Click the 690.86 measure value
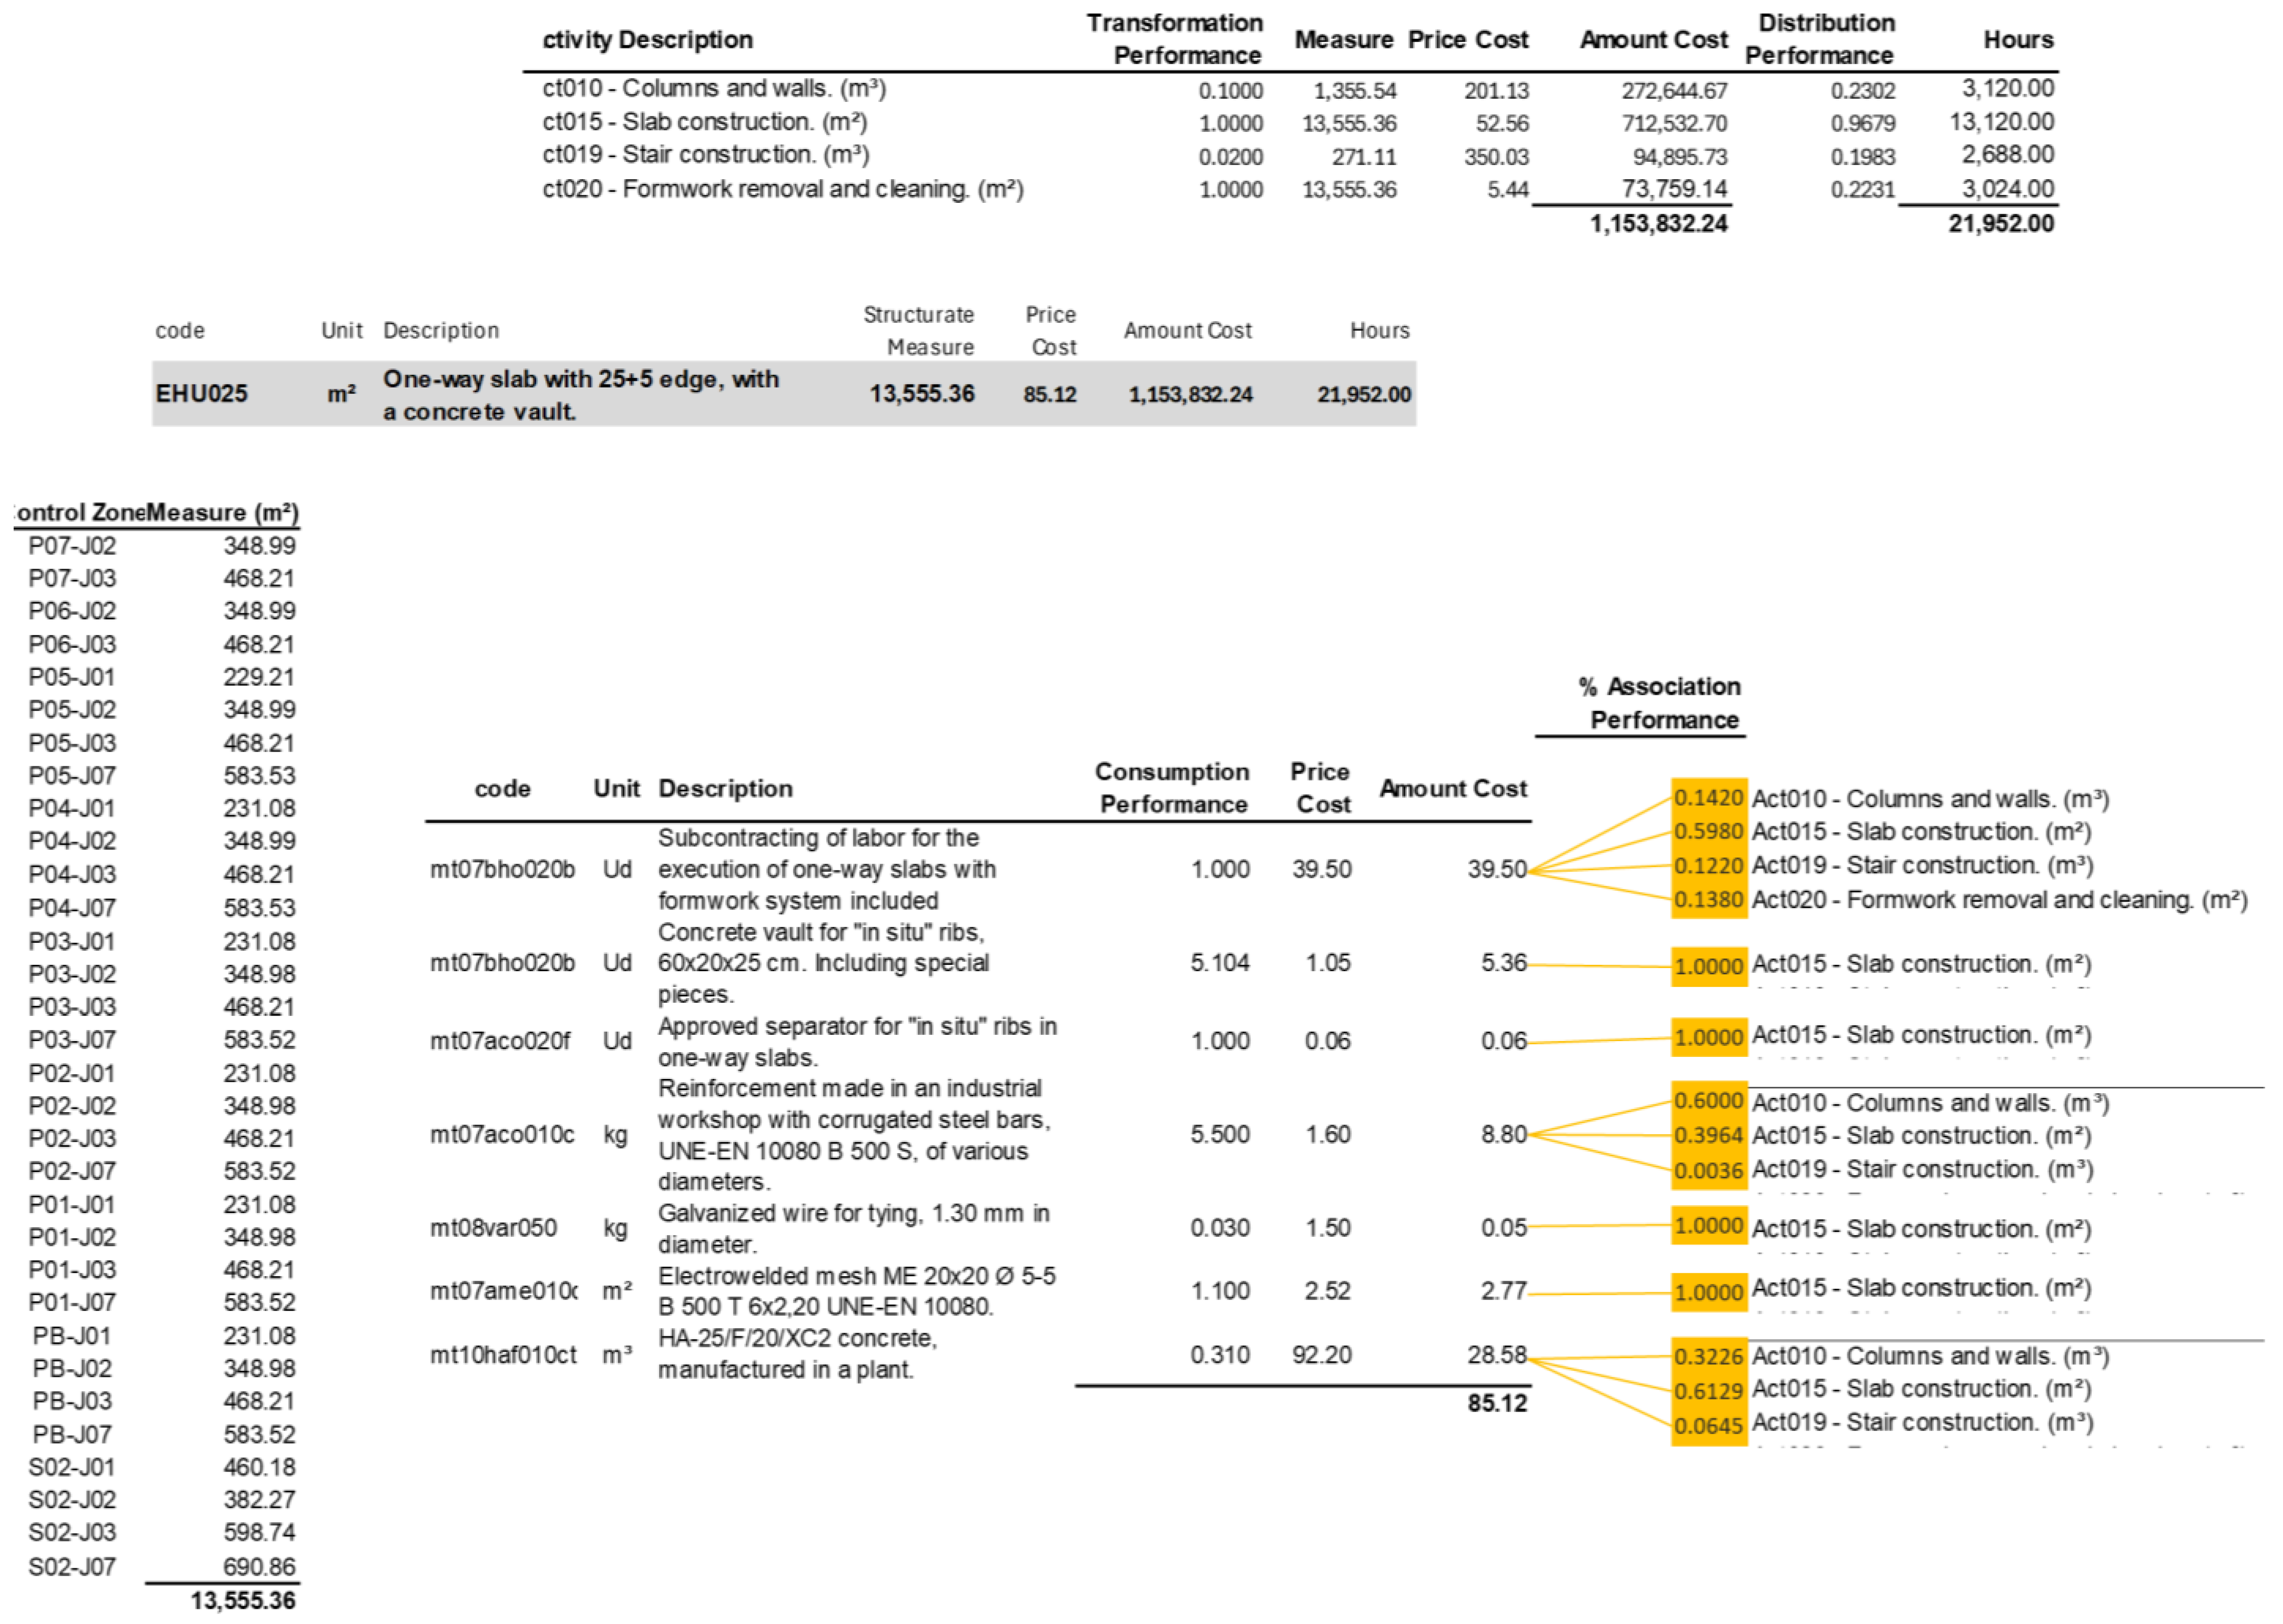 (x=259, y=1566)
